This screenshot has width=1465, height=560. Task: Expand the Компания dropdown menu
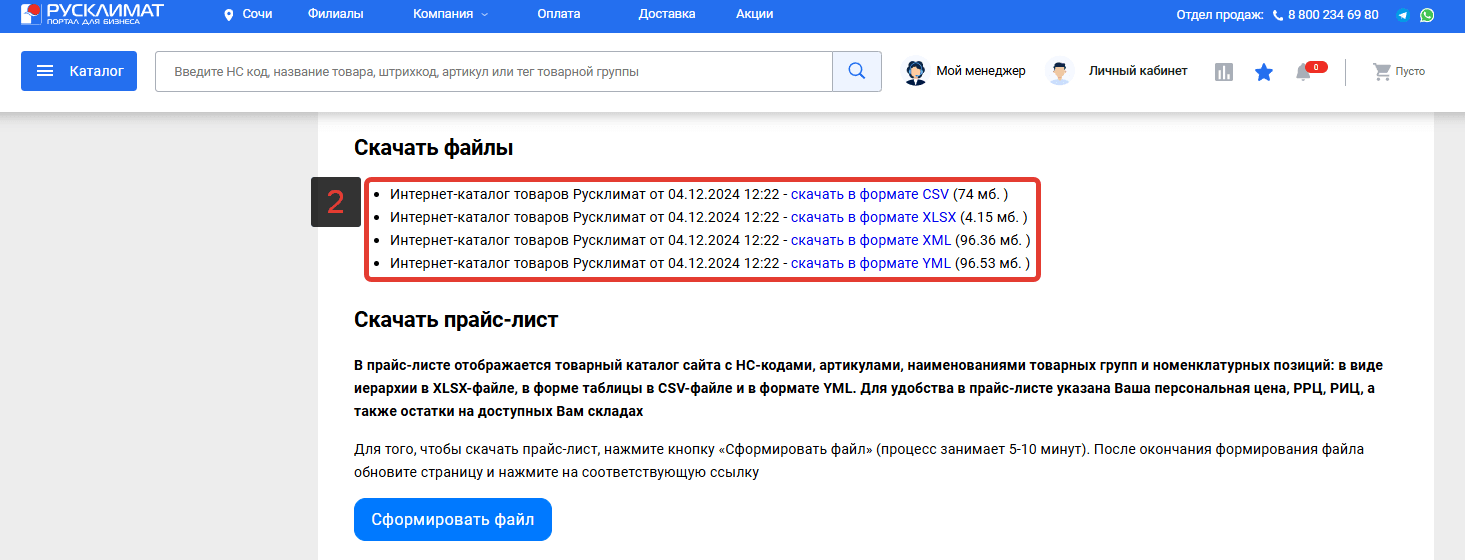point(450,14)
